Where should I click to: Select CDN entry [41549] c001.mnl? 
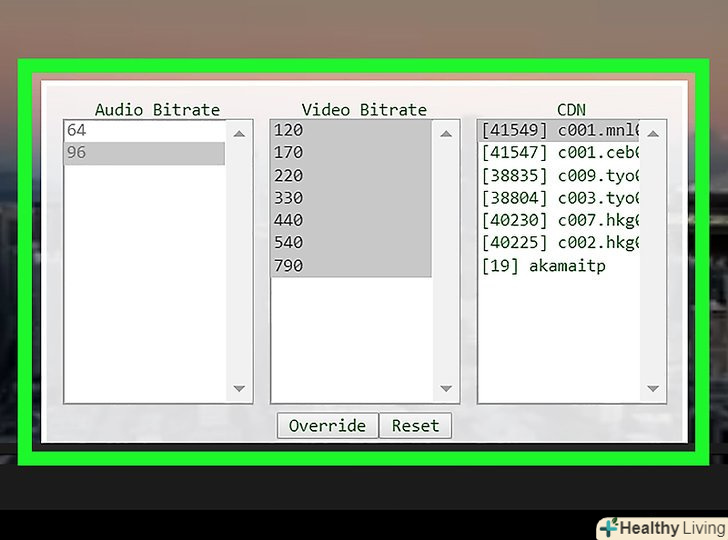pos(558,130)
